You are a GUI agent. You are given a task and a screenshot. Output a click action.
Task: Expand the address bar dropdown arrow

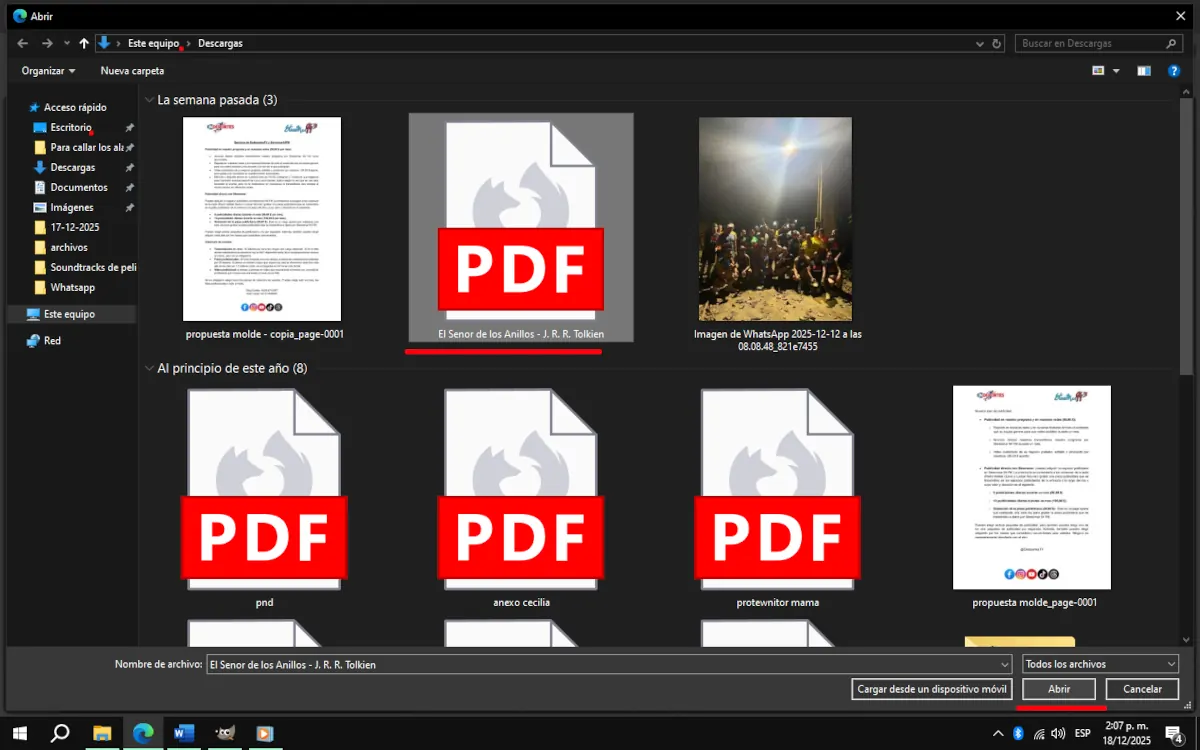tap(979, 43)
